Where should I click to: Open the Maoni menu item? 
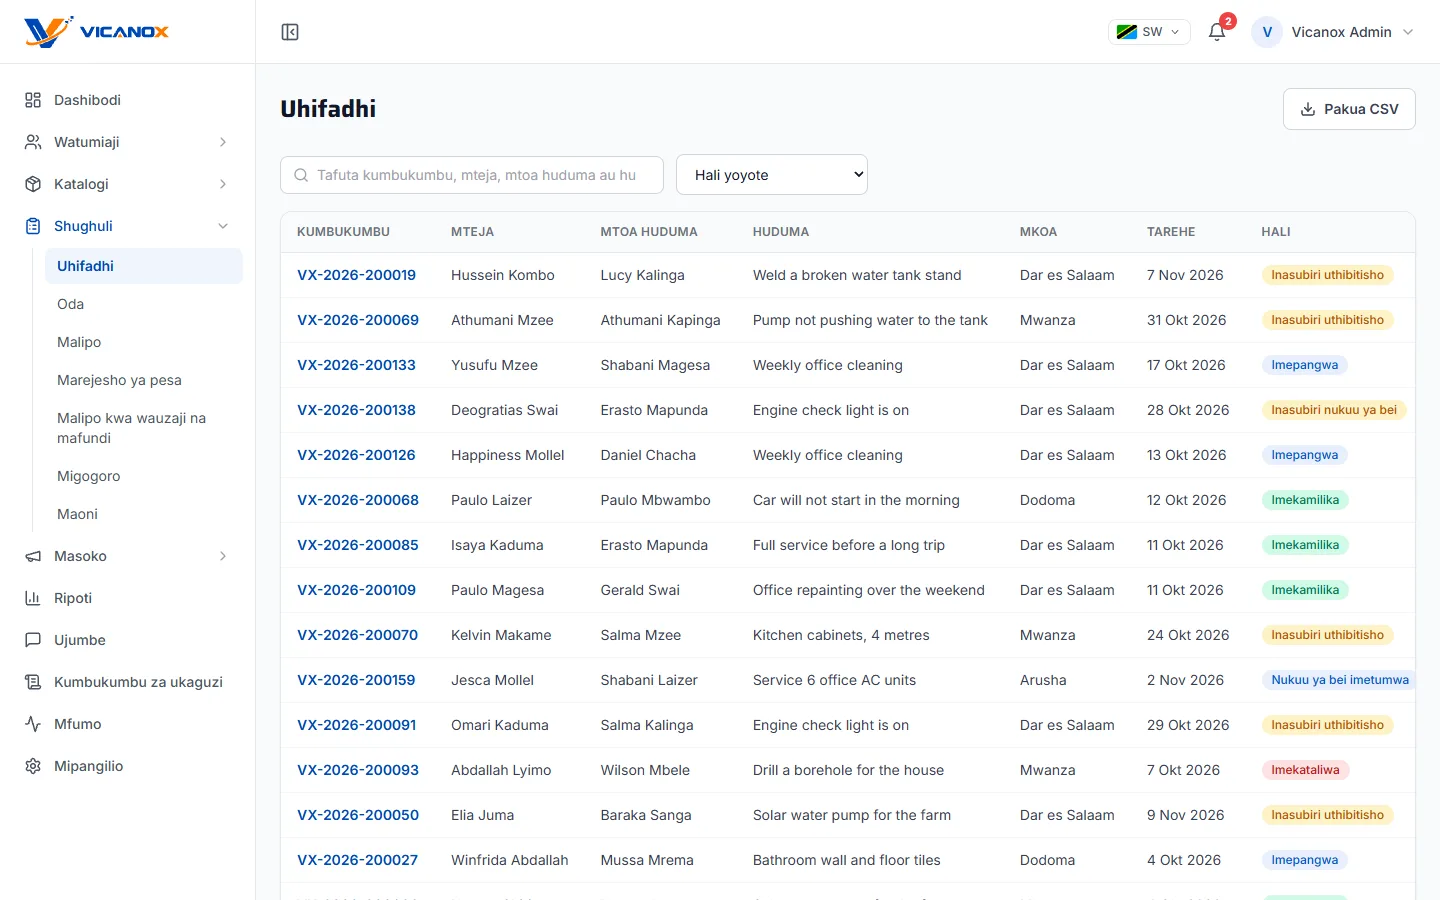click(144, 514)
